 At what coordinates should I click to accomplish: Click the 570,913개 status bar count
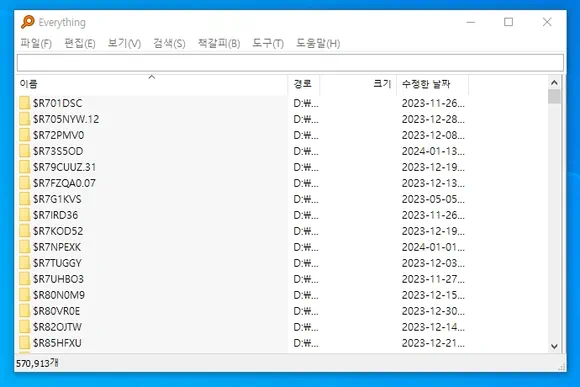tap(37, 363)
